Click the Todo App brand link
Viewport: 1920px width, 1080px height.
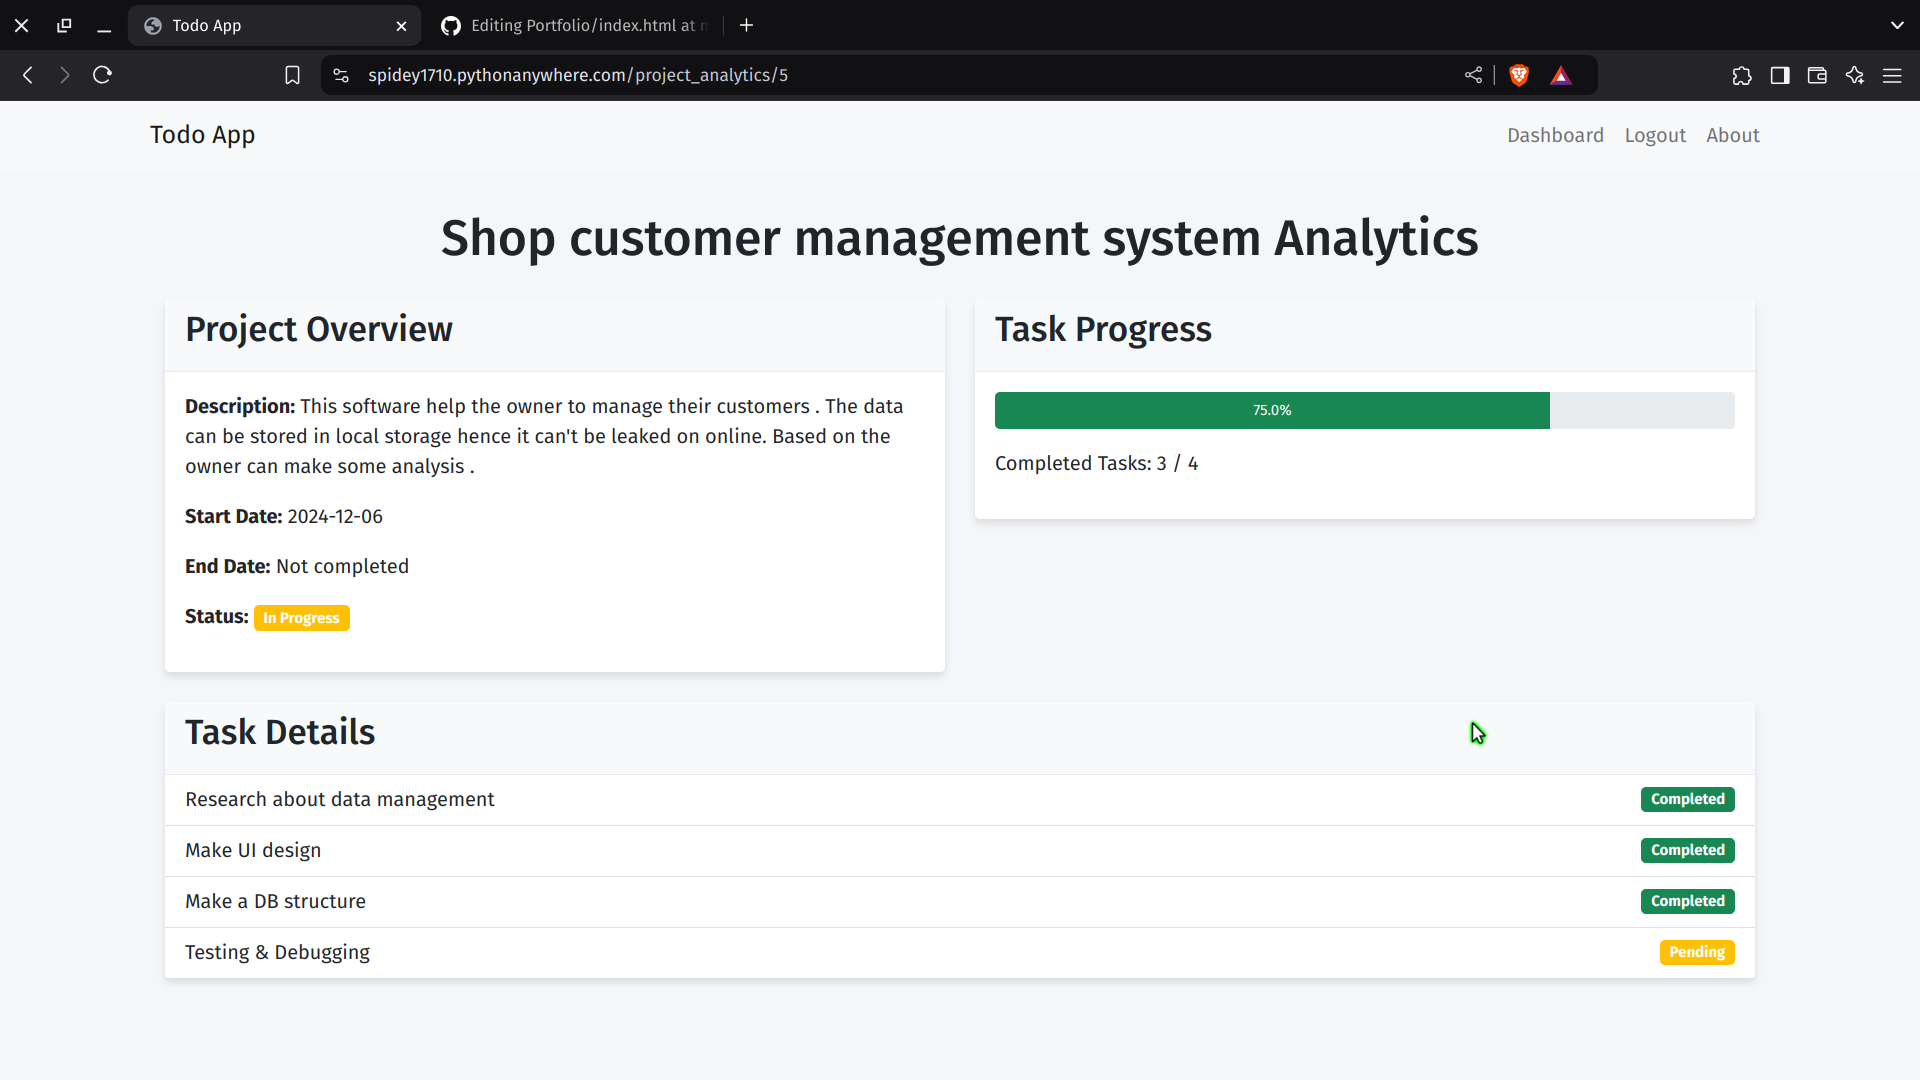(x=203, y=135)
